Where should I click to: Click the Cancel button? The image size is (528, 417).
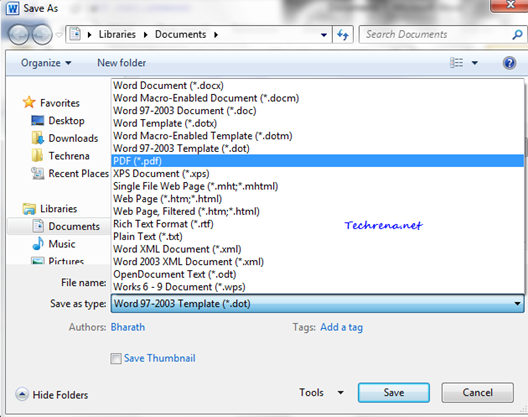click(x=477, y=392)
